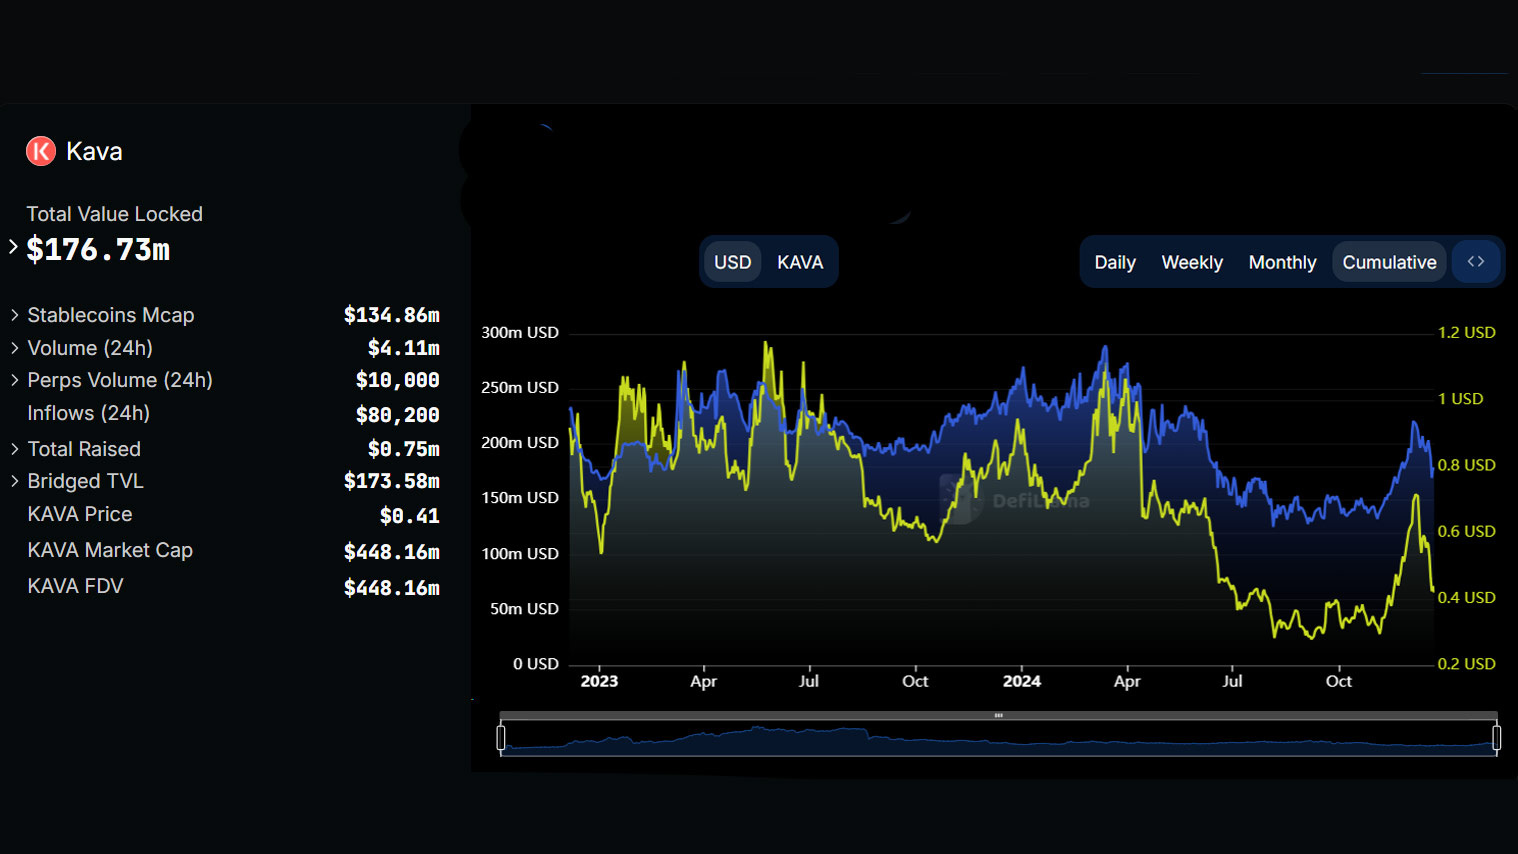Select the Monthly interval tab
Screen dimensions: 1518x854
click(1282, 262)
